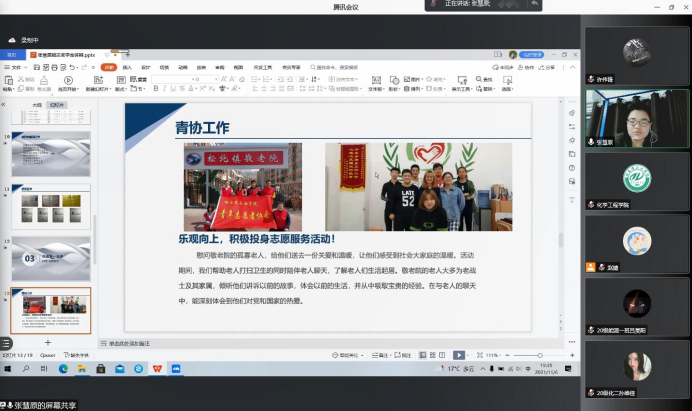Click the Share button in WPS

coord(546,68)
